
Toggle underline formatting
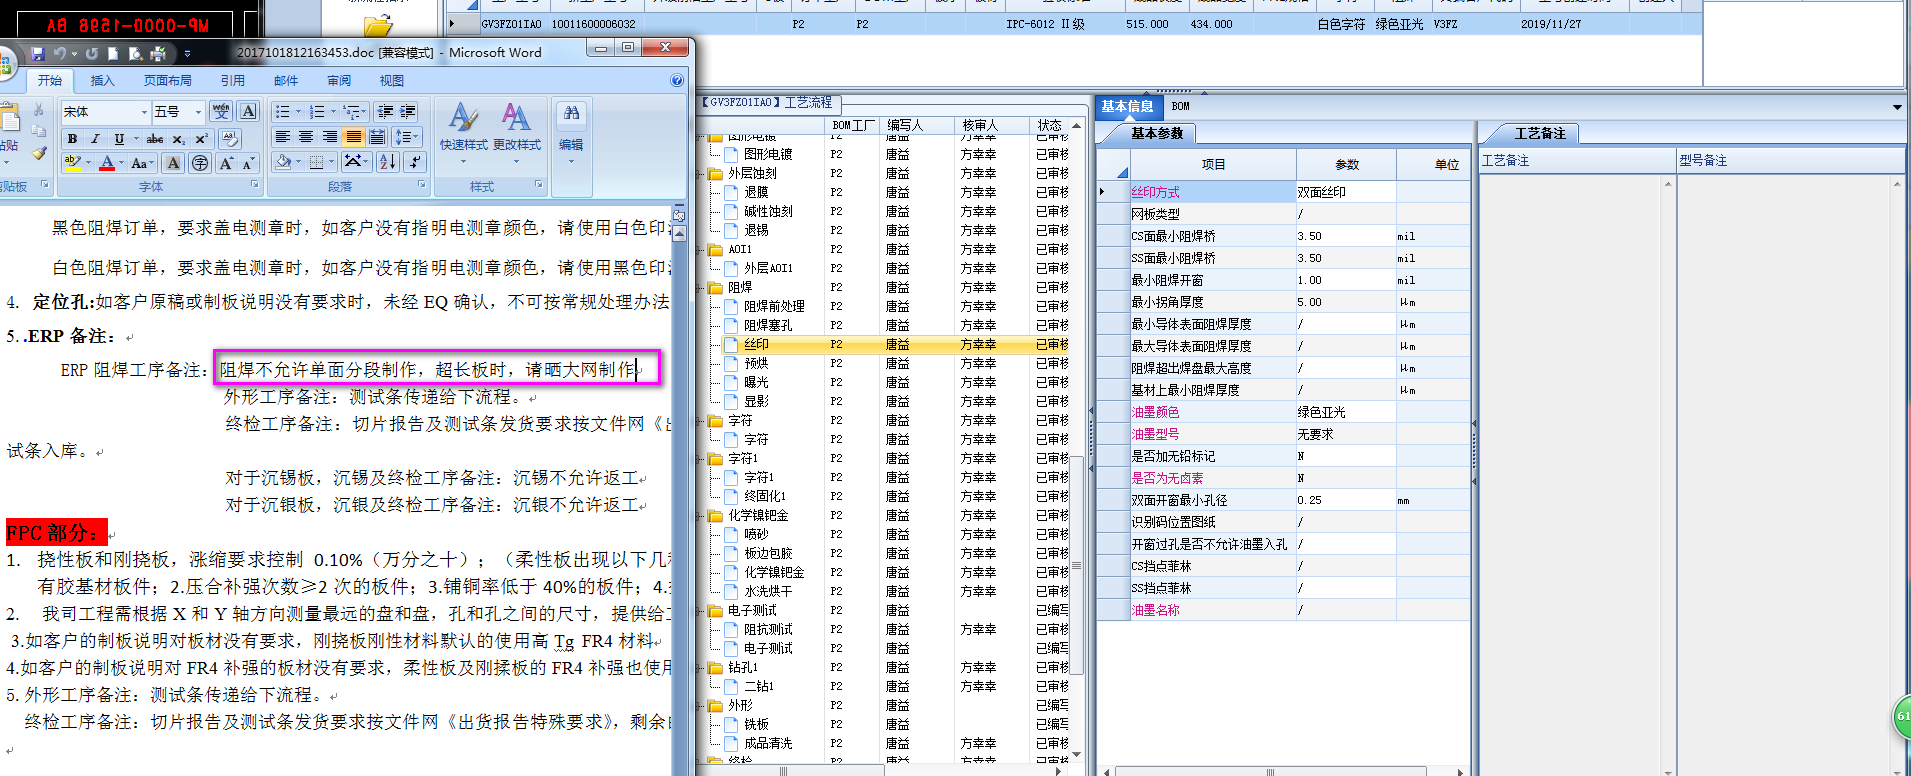point(119,138)
